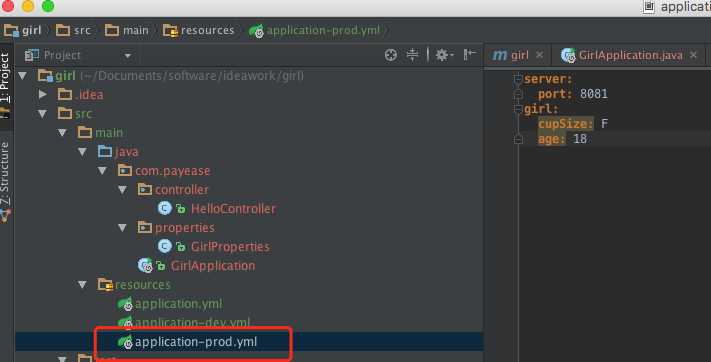Open the Project panel gear settings
The image size is (711, 362).
[444, 55]
